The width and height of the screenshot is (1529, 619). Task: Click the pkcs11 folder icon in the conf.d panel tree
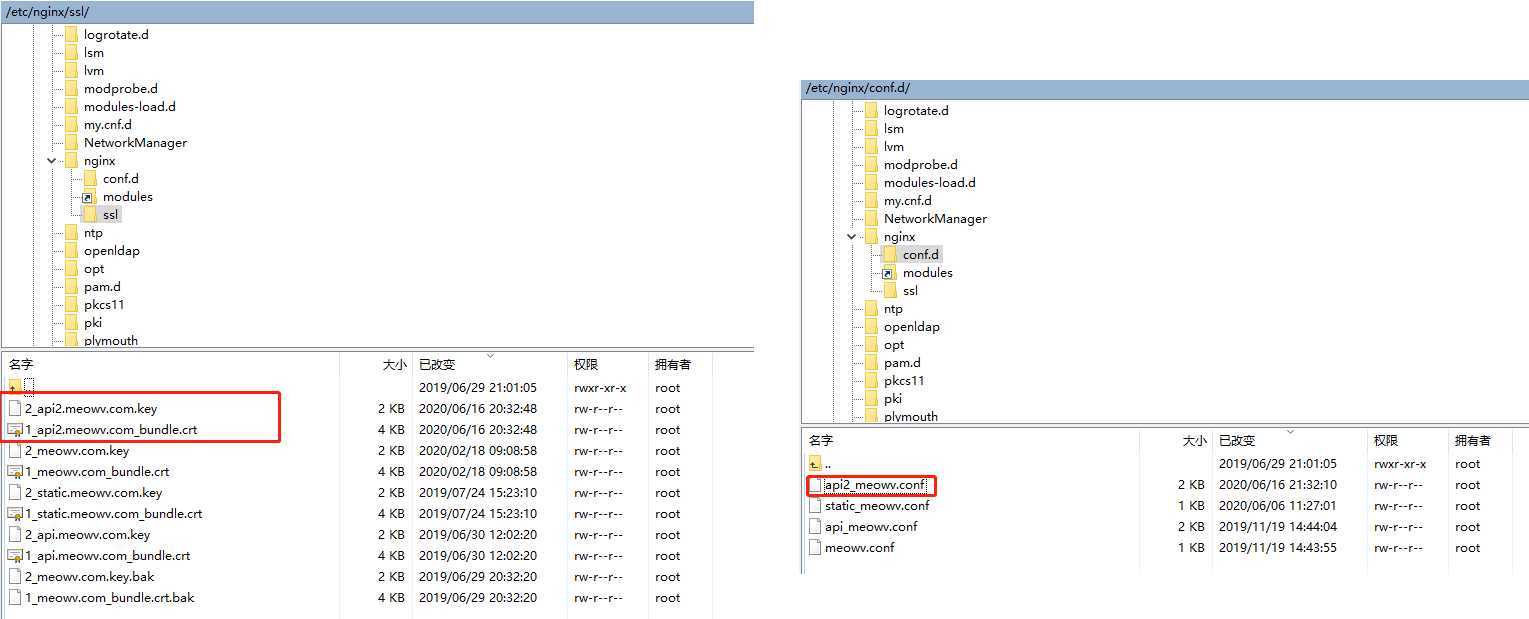(871, 381)
